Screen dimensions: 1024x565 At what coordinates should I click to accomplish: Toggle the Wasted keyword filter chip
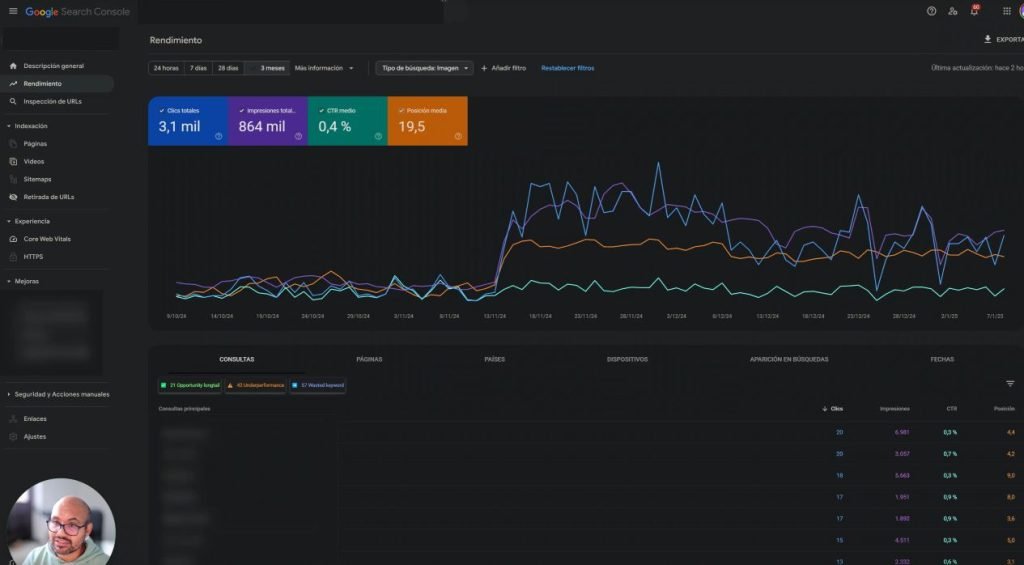click(317, 385)
